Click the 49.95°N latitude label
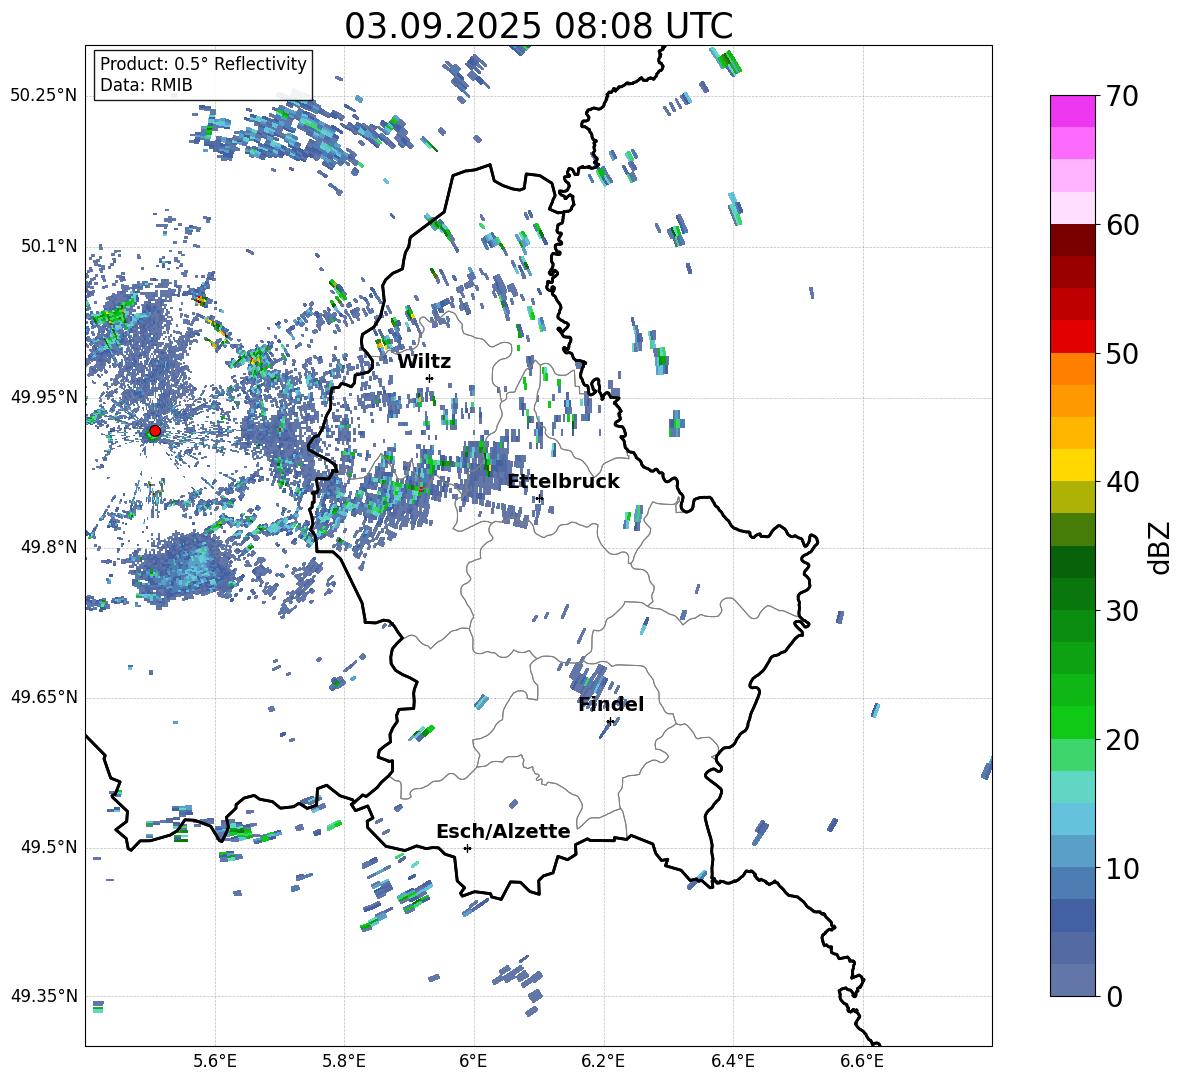 pos(44,396)
